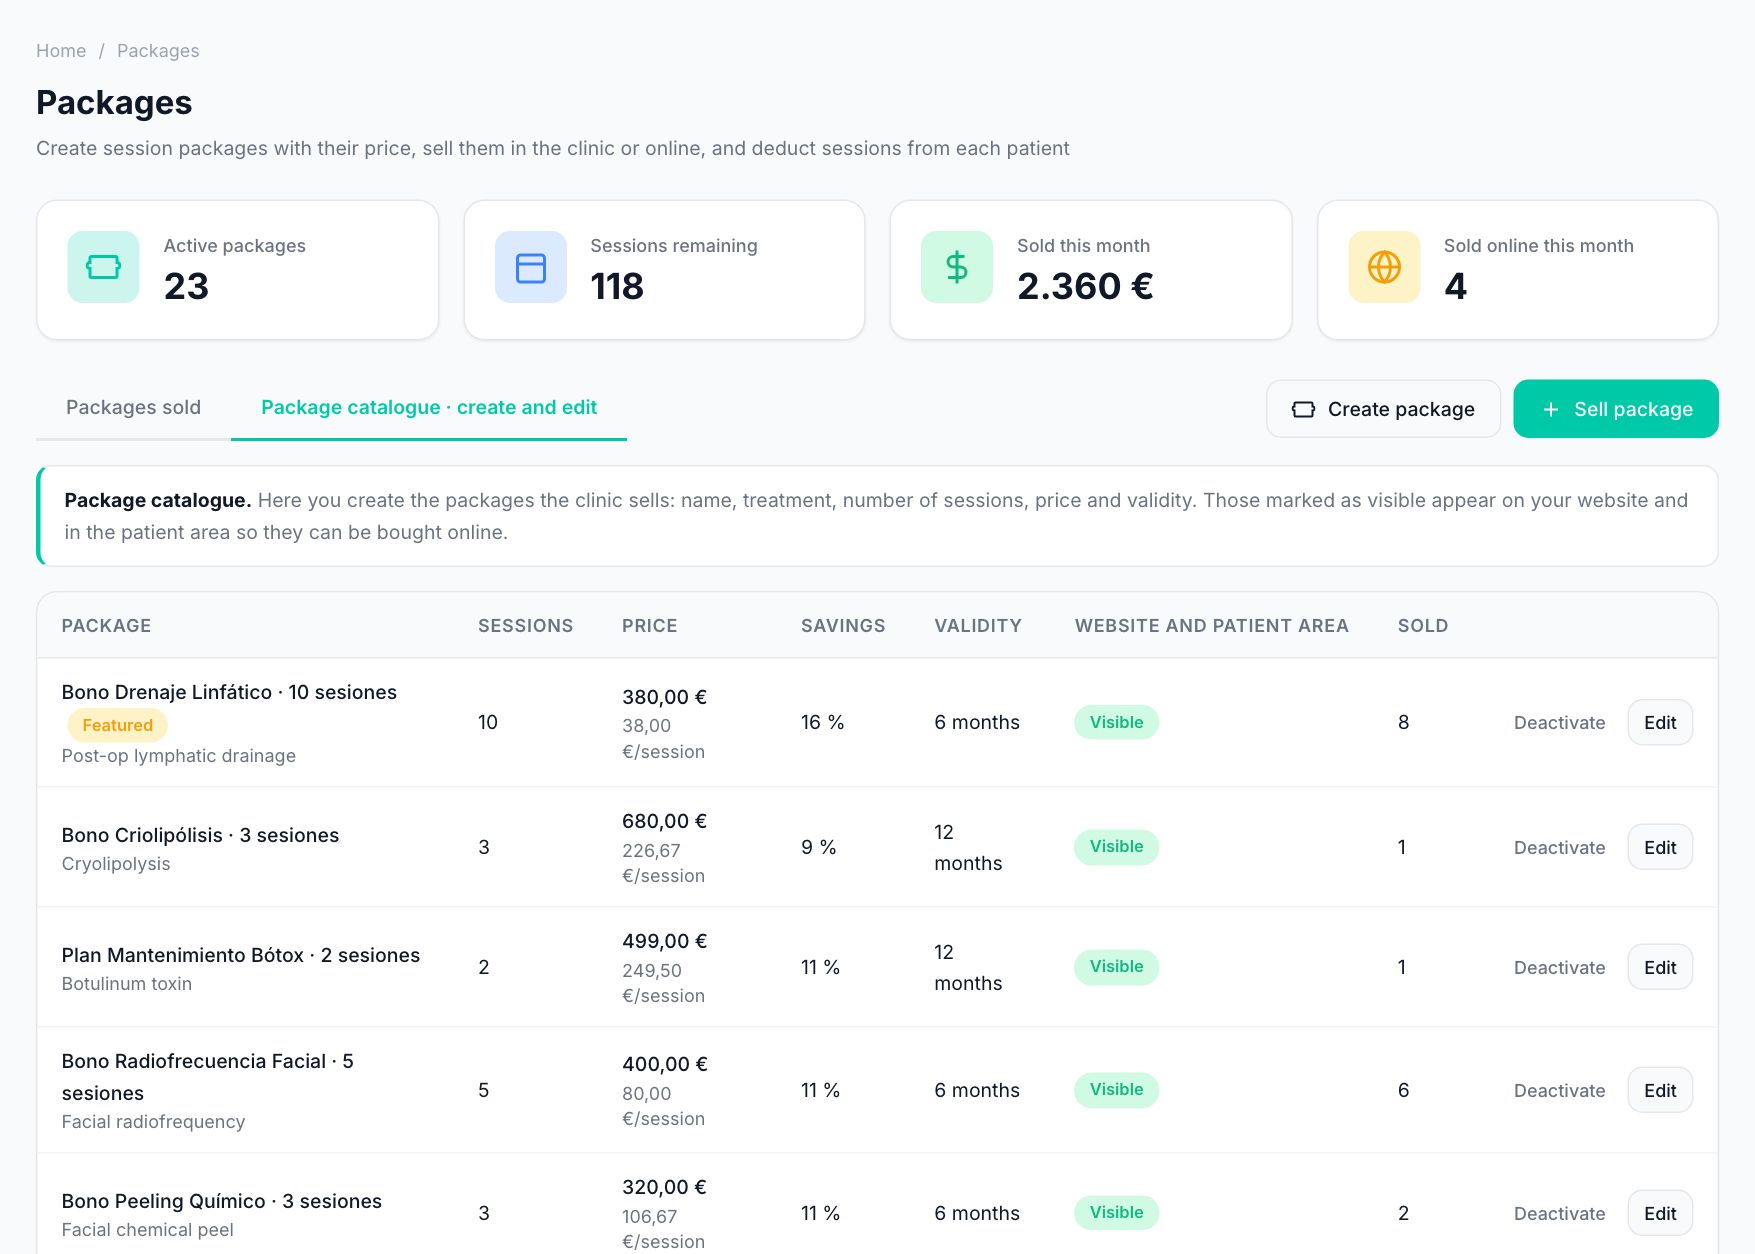Screen dimensions: 1755x1254
Task: Go to Home in the breadcrumb
Action: (61, 51)
